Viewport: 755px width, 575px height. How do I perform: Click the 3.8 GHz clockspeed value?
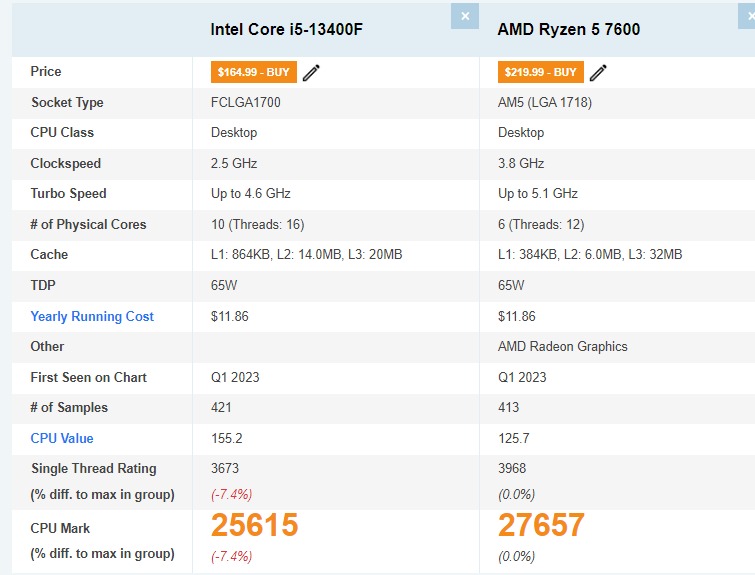[x=521, y=163]
